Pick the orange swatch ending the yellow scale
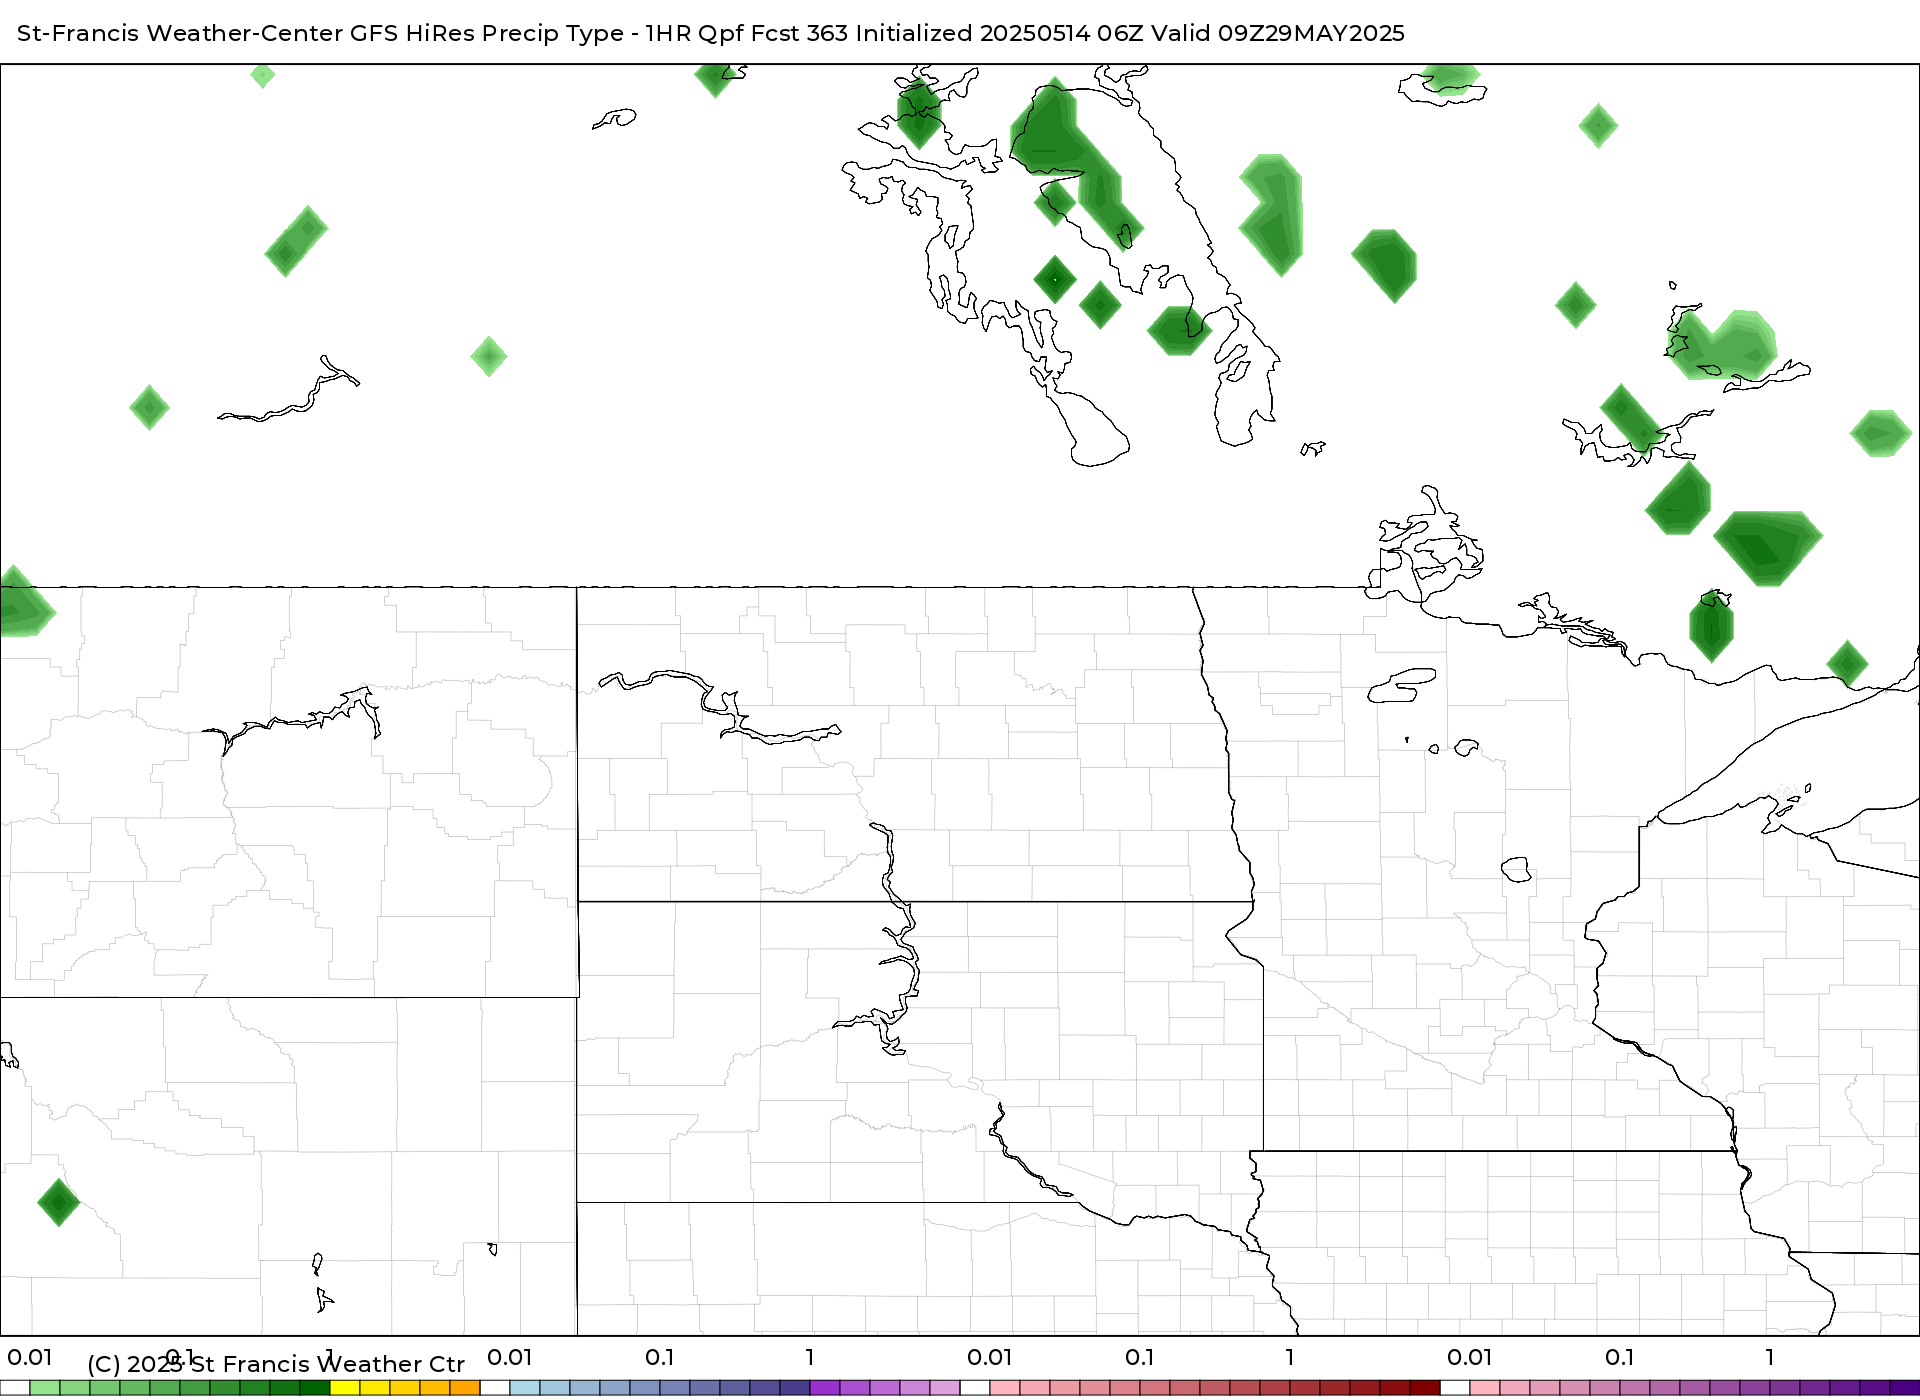The image size is (1920, 1400). [x=465, y=1388]
